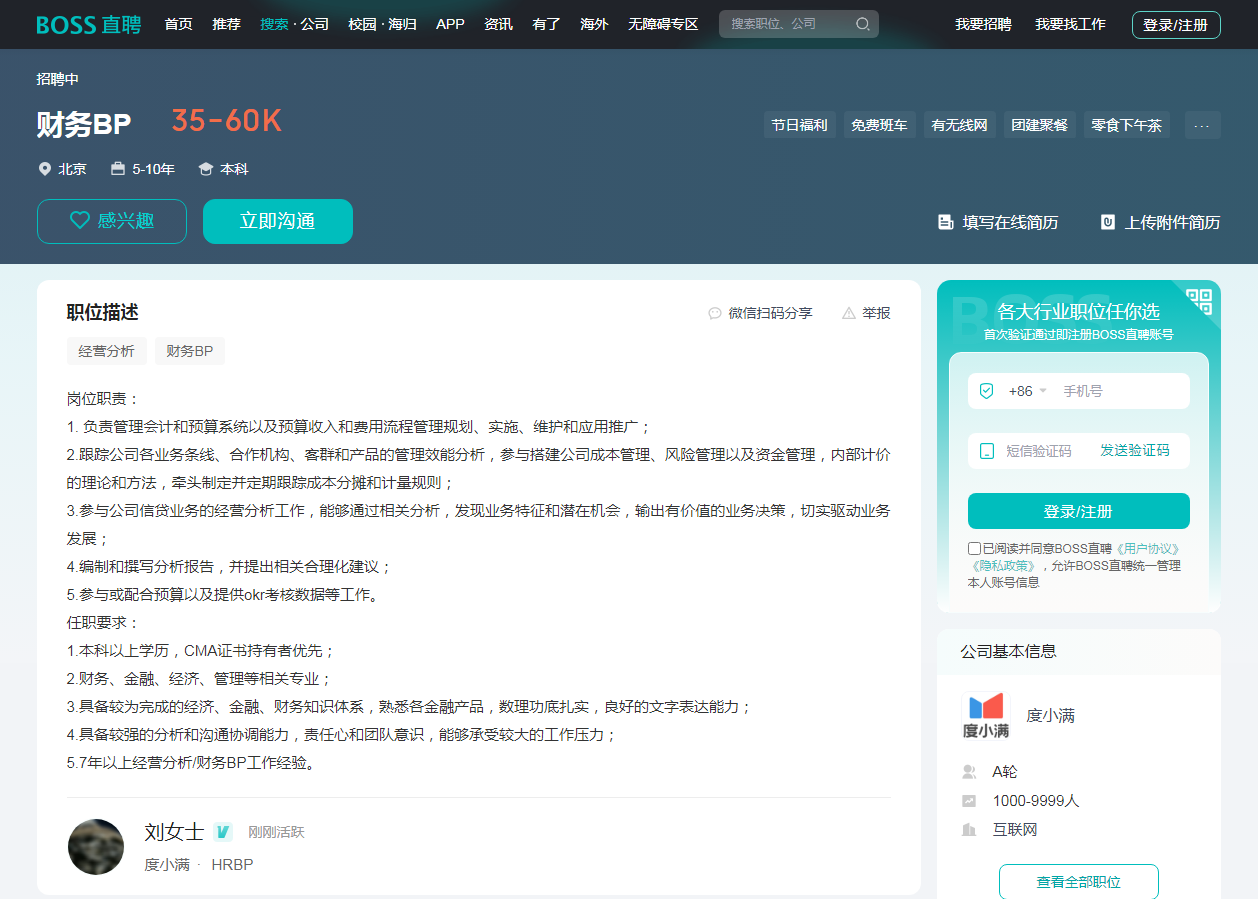Focus the 手机号 input field
The image size is (1258, 899).
1122,391
